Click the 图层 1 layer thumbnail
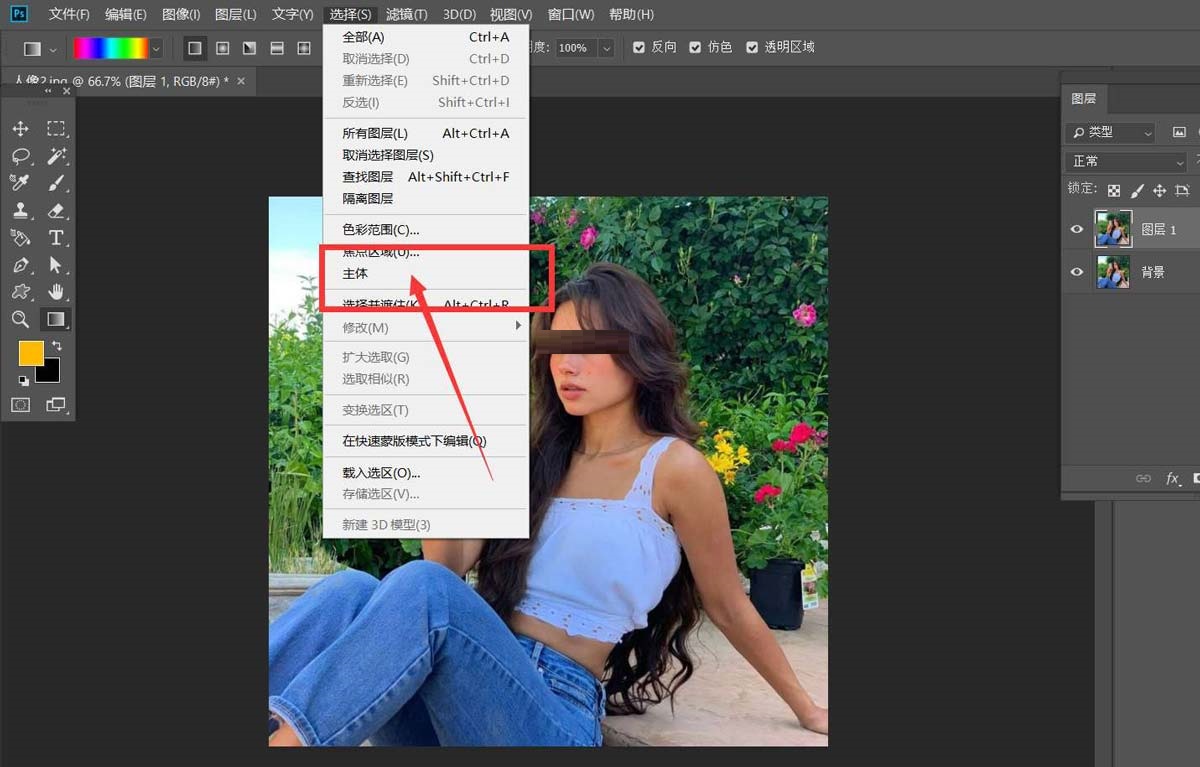This screenshot has height=767, width=1200. 1112,229
